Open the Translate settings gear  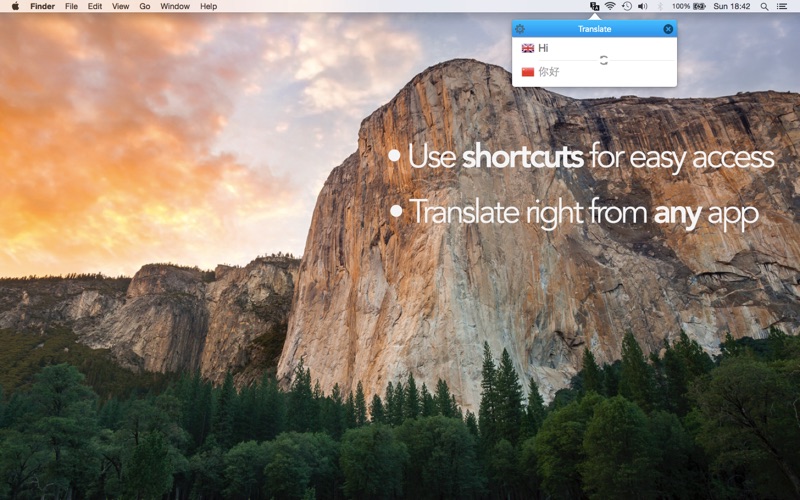519,29
